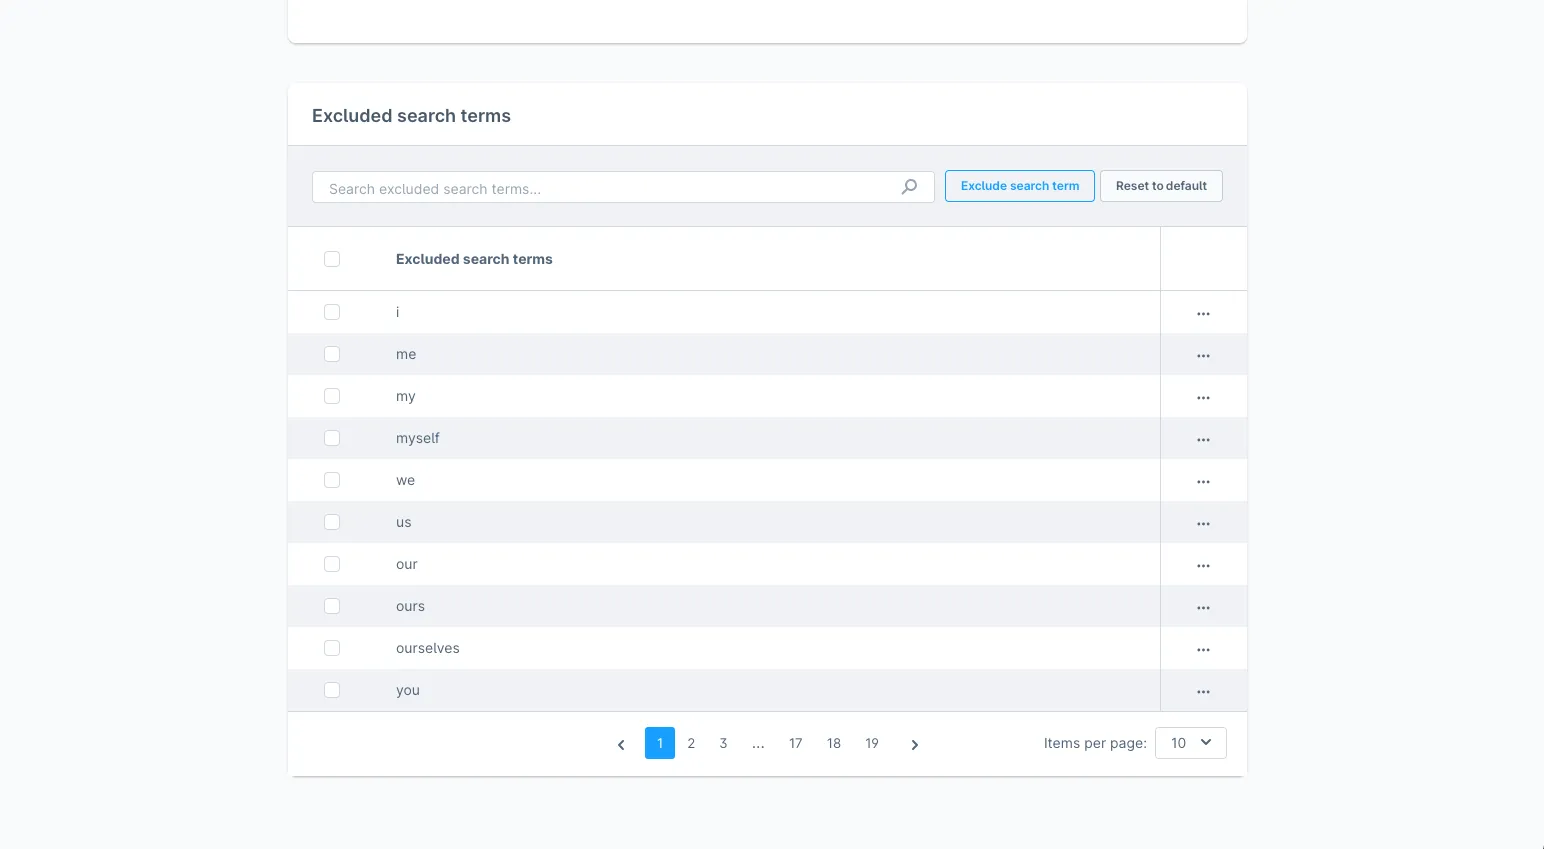Open the three-dot menu for 'you' row
The width and height of the screenshot is (1544, 849).
[x=1203, y=691]
